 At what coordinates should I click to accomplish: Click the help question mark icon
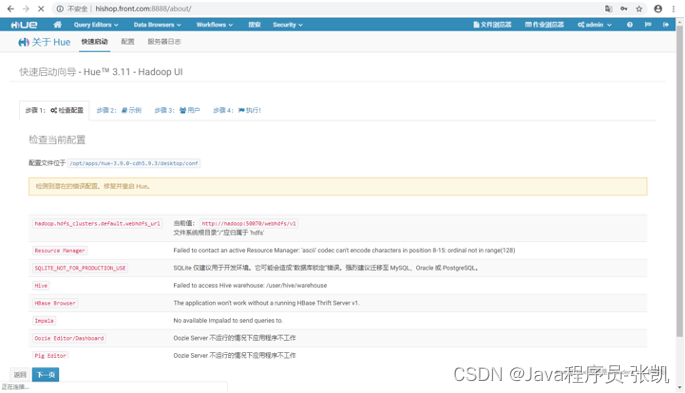coord(630,25)
